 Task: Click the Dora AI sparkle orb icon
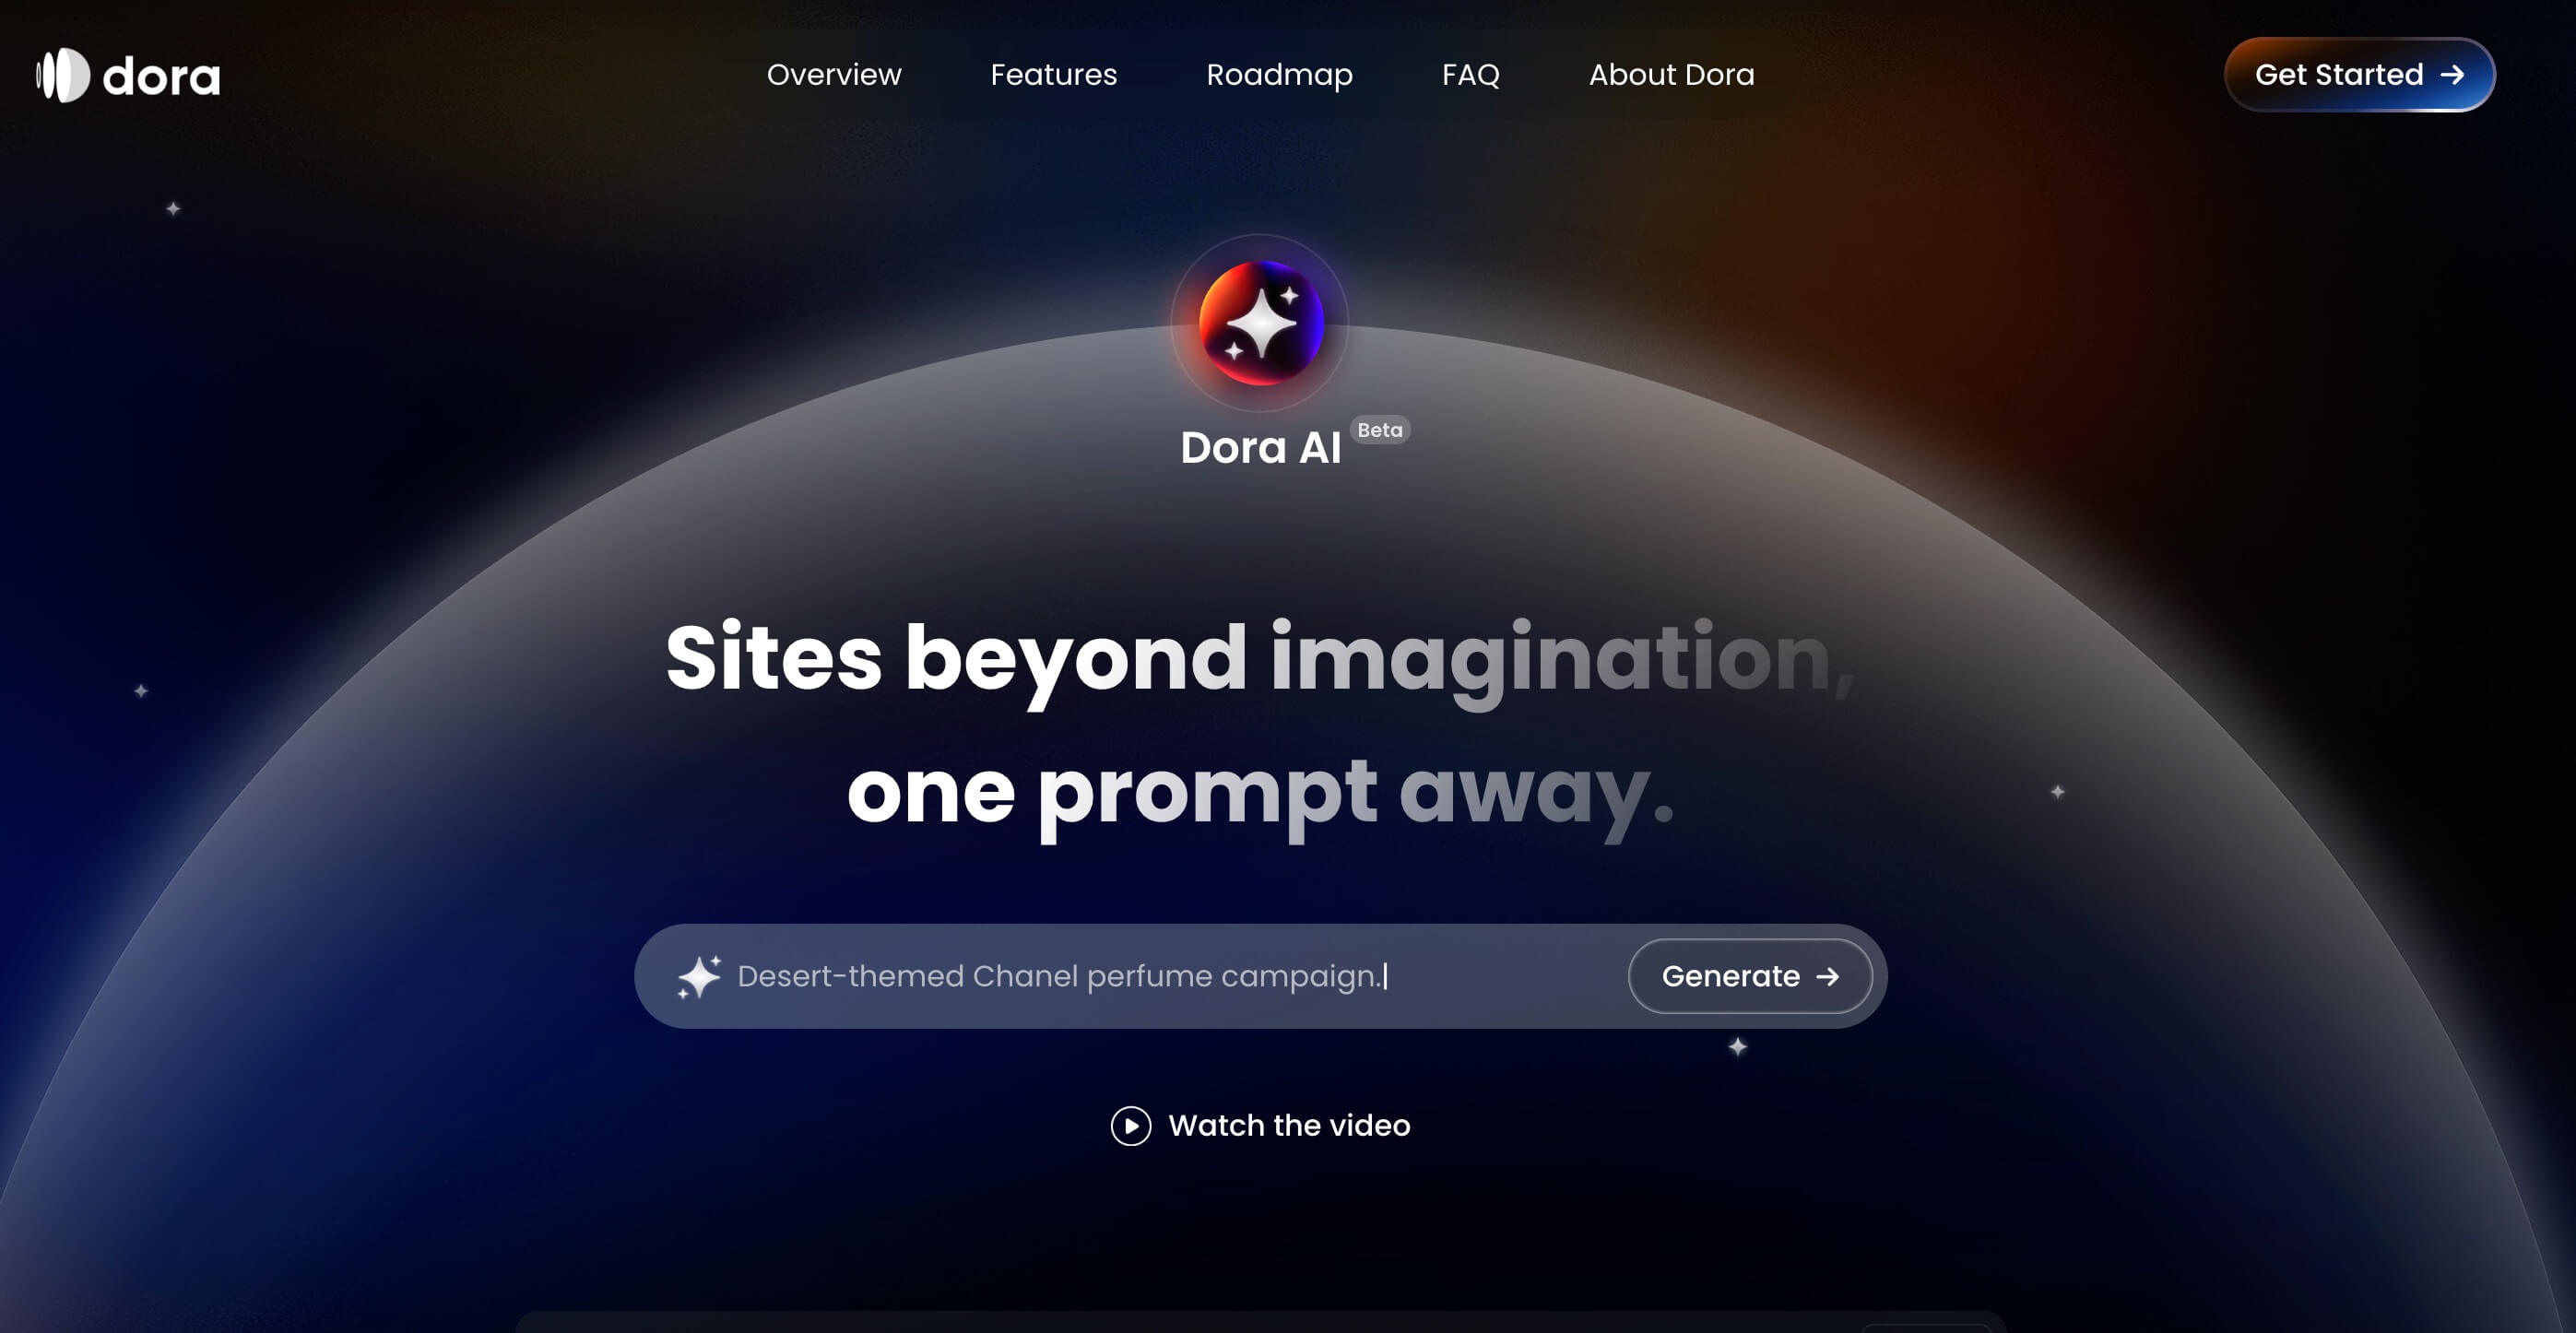(1260, 322)
